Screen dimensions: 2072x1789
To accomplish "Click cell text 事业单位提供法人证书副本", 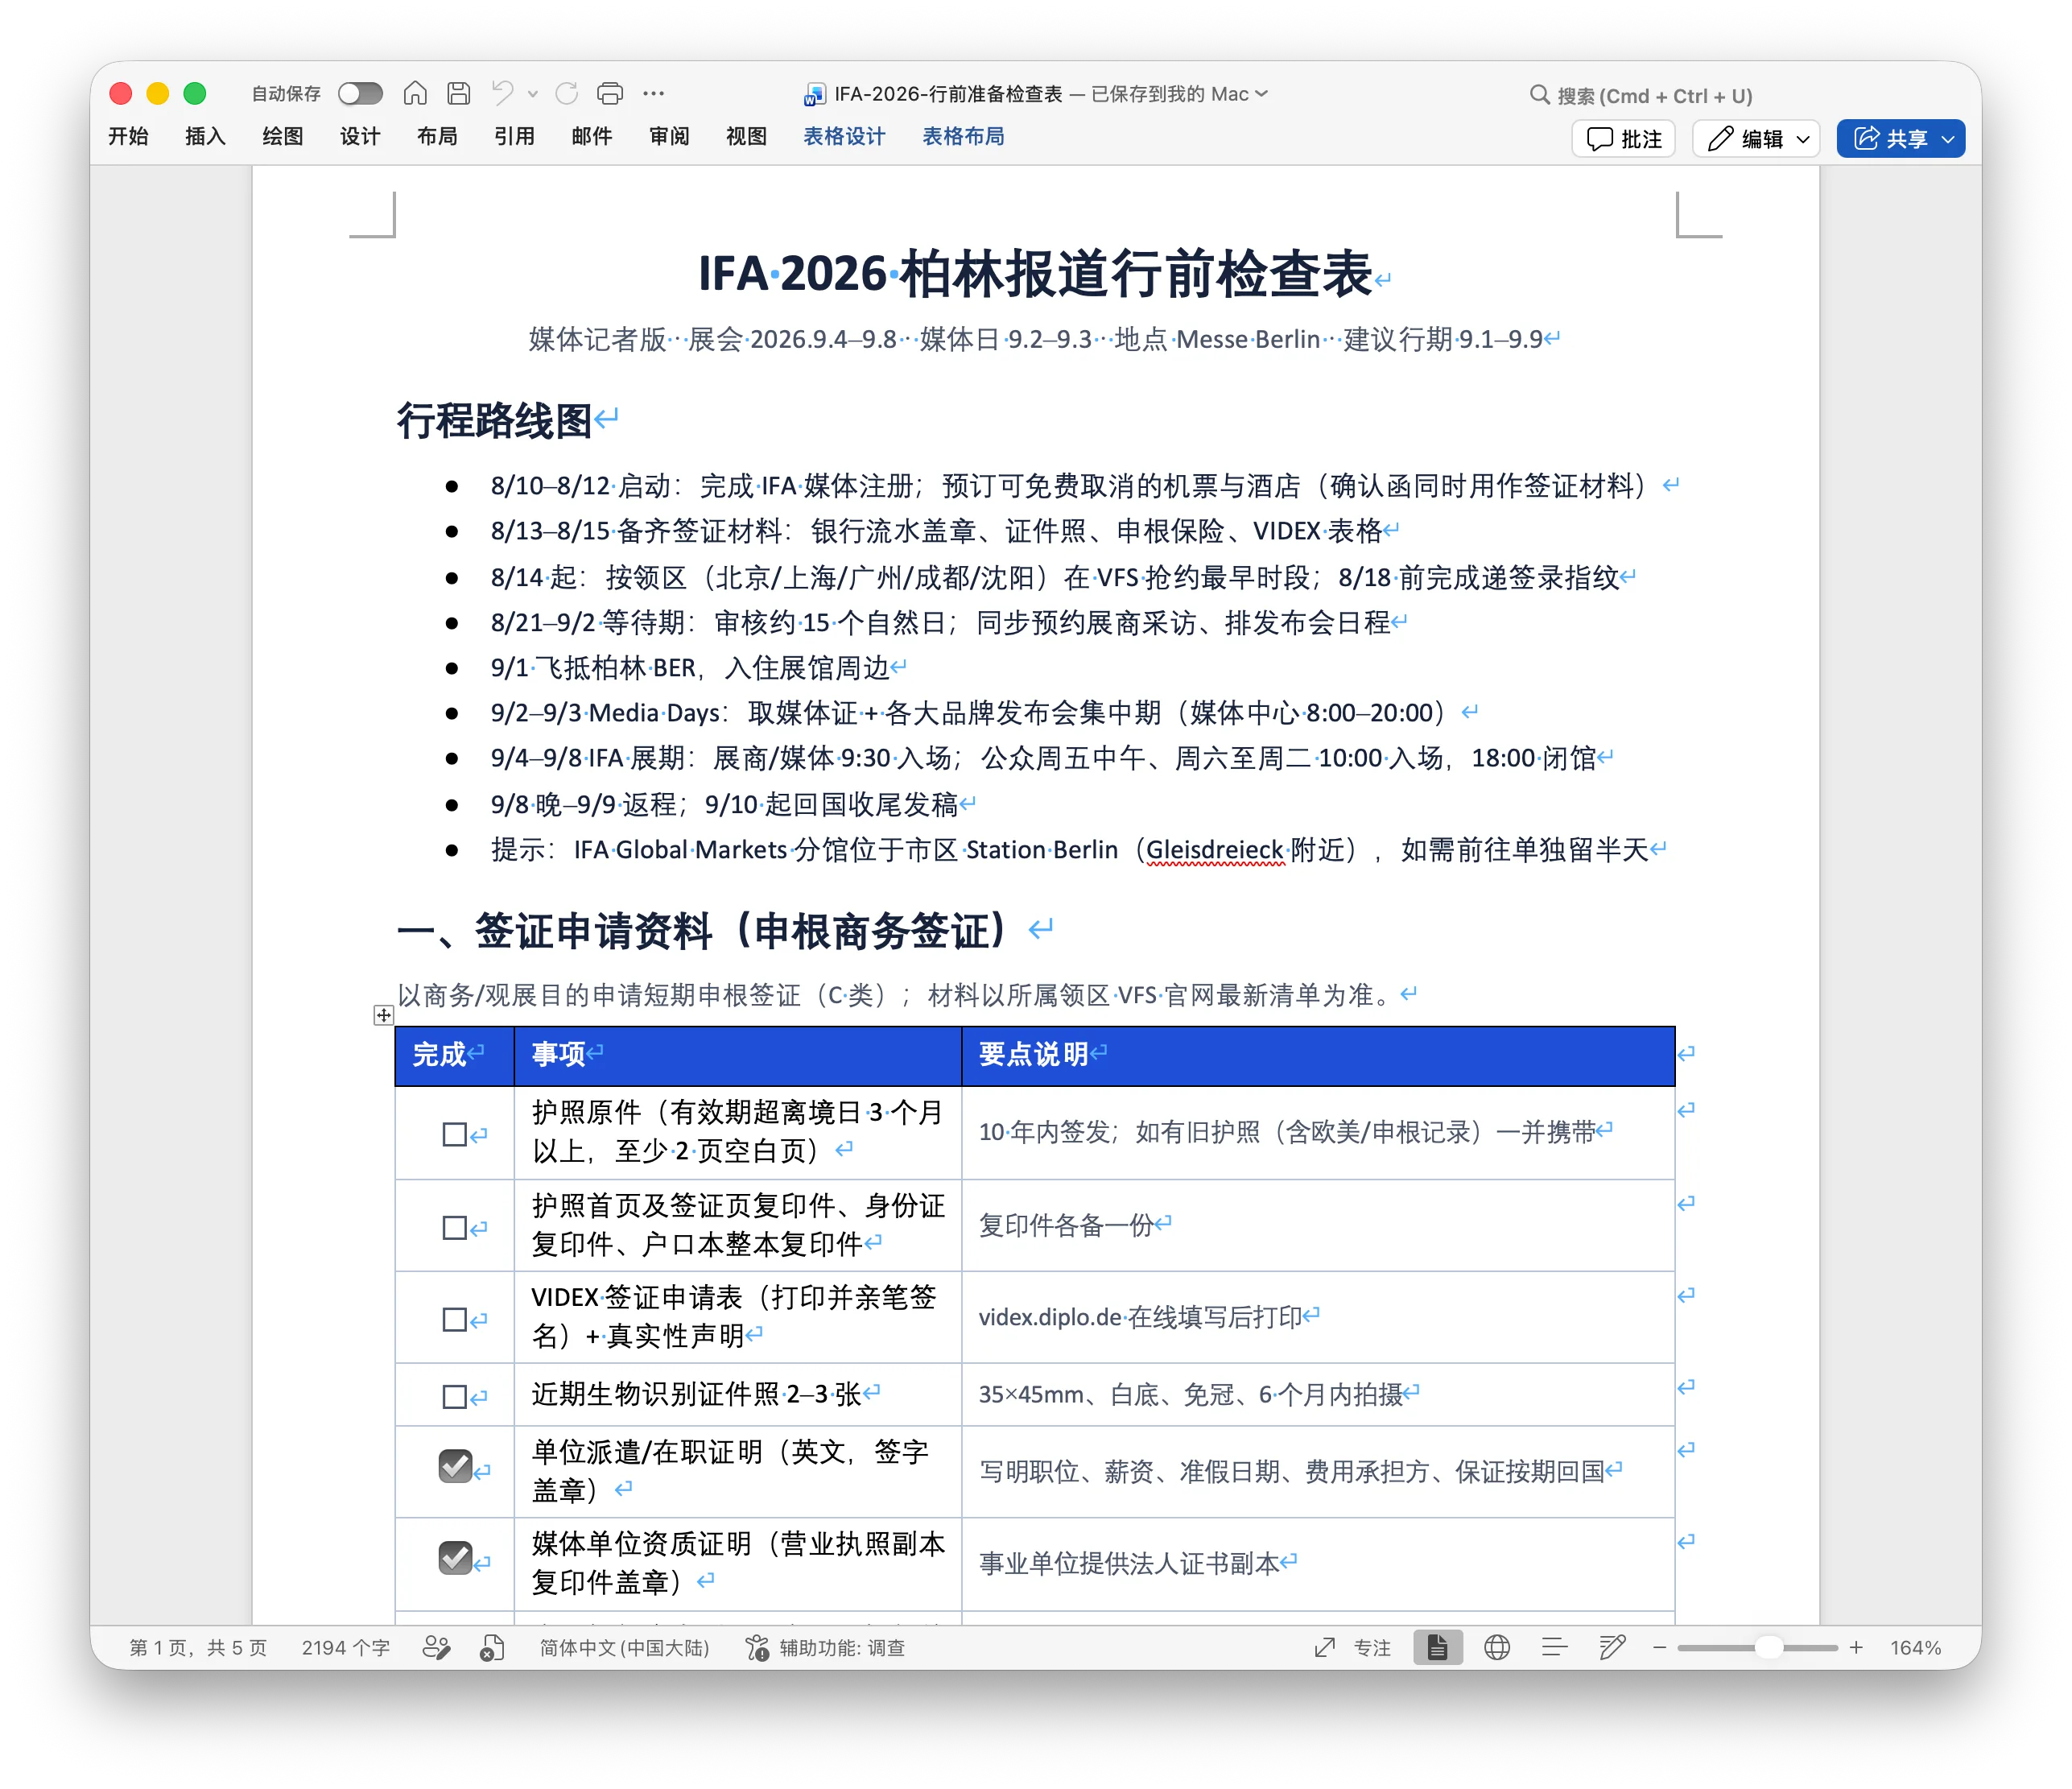I will [1129, 1563].
